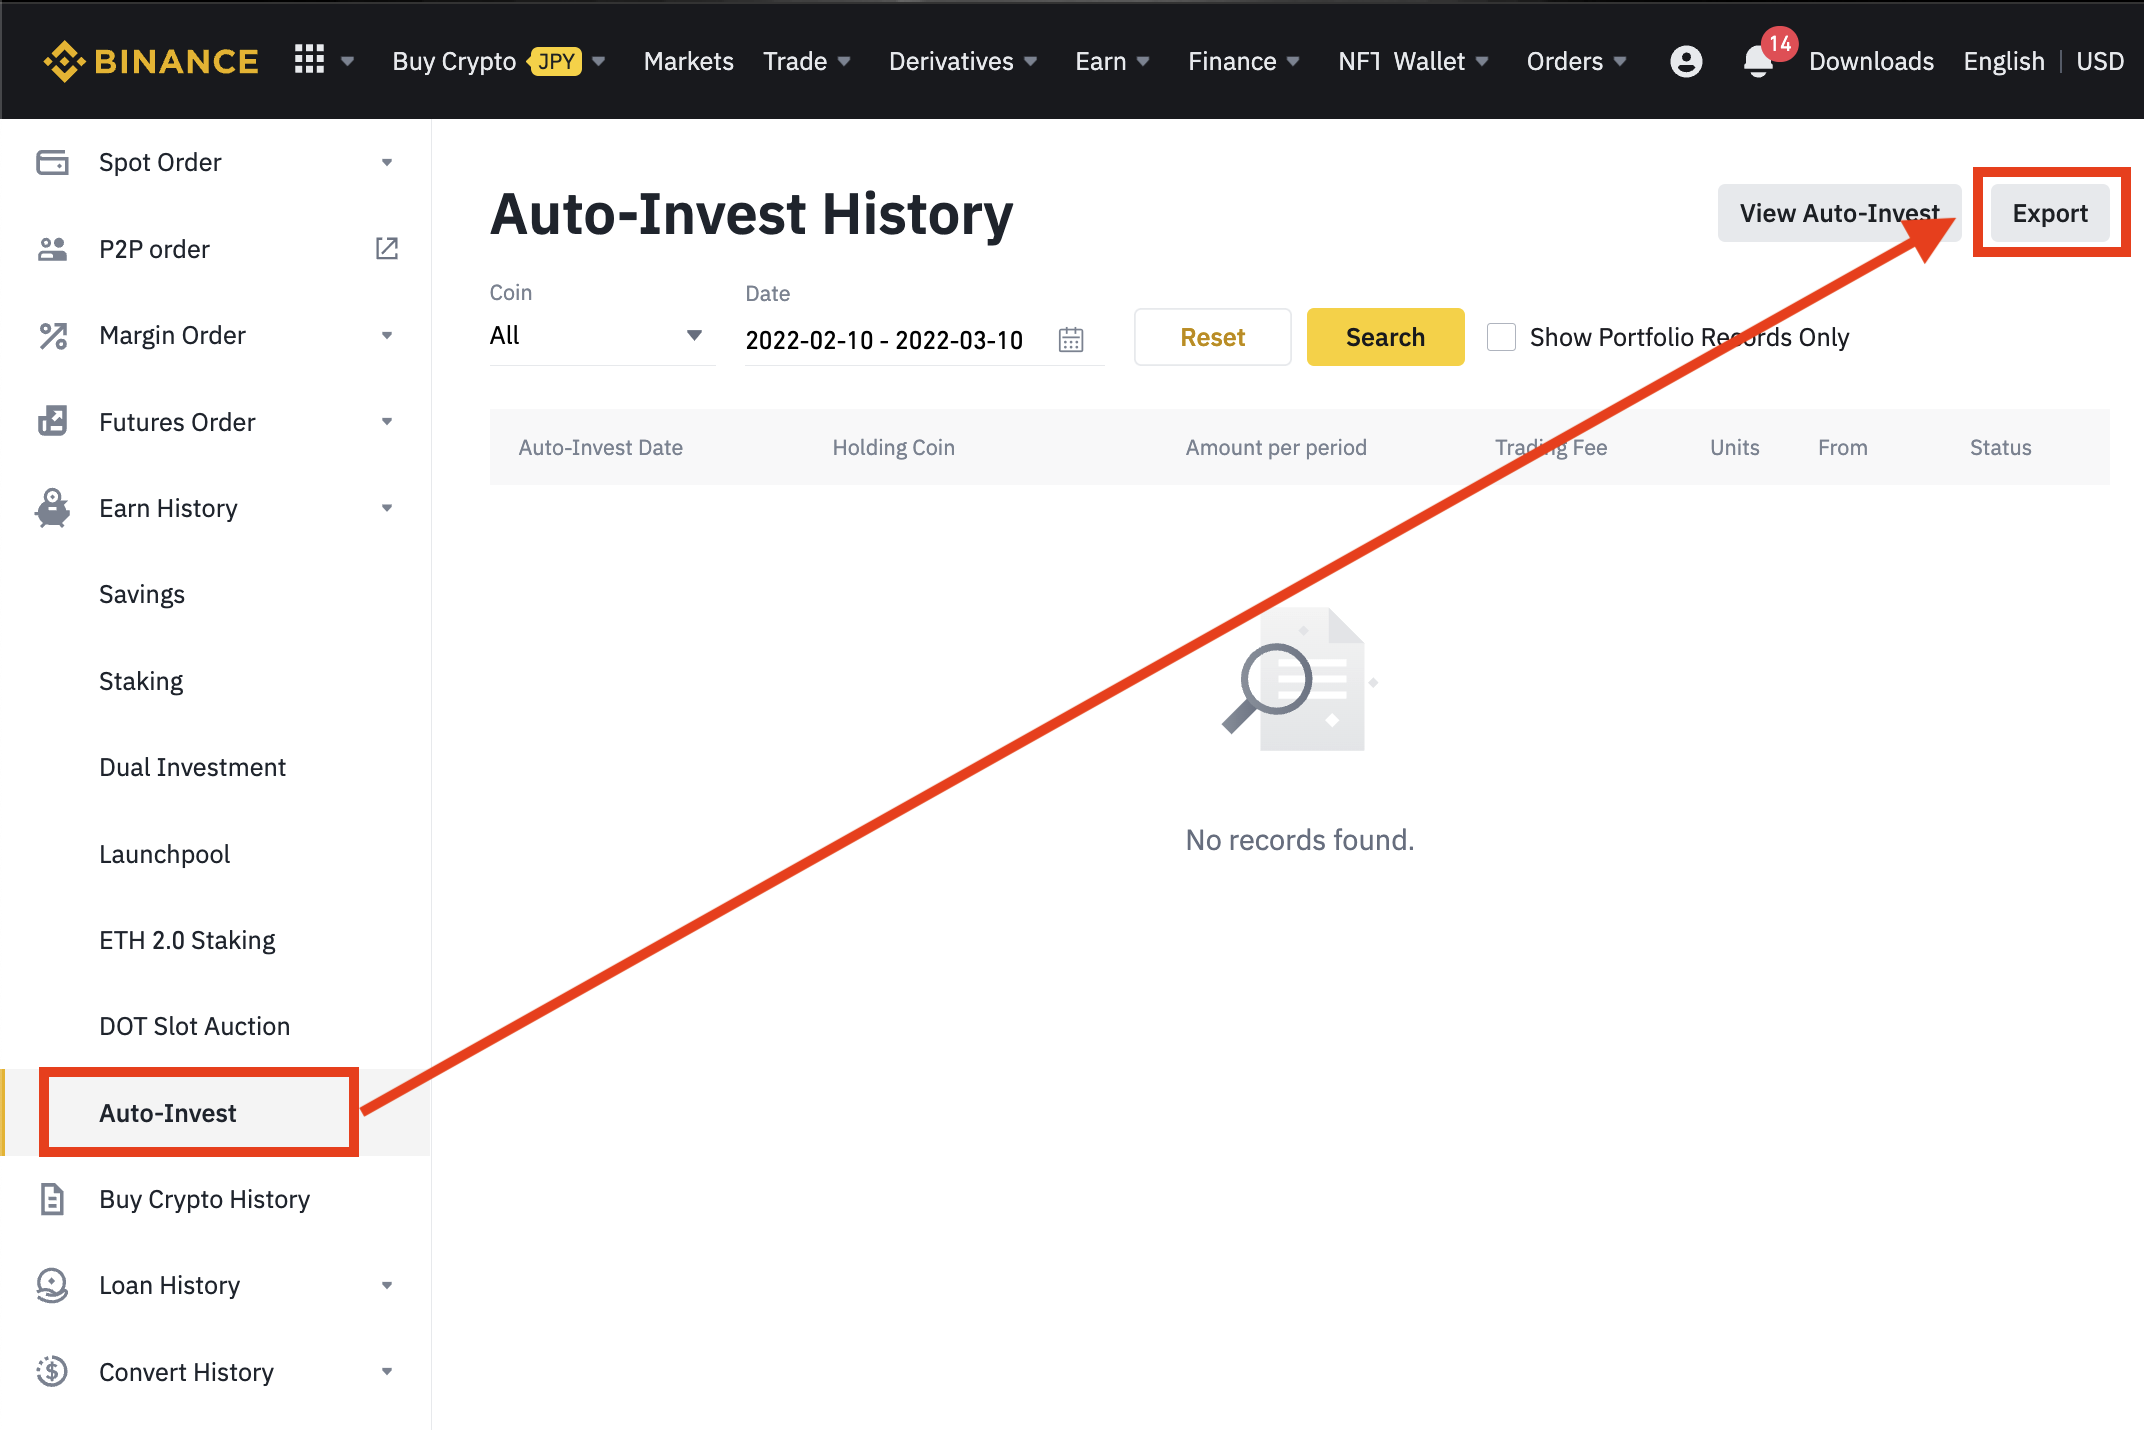This screenshot has width=2144, height=1430.
Task: Click the Search button
Action: pyautogui.click(x=1383, y=337)
